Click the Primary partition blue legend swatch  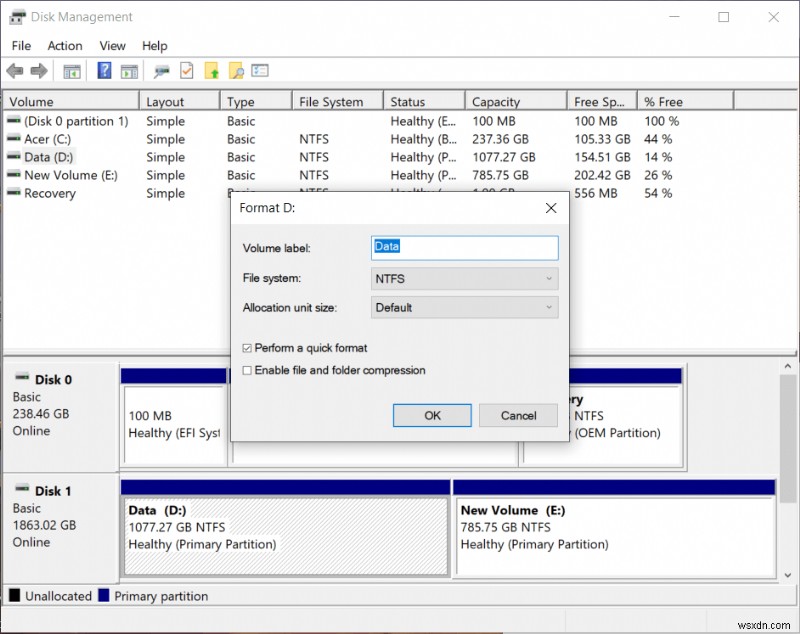[x=104, y=595]
